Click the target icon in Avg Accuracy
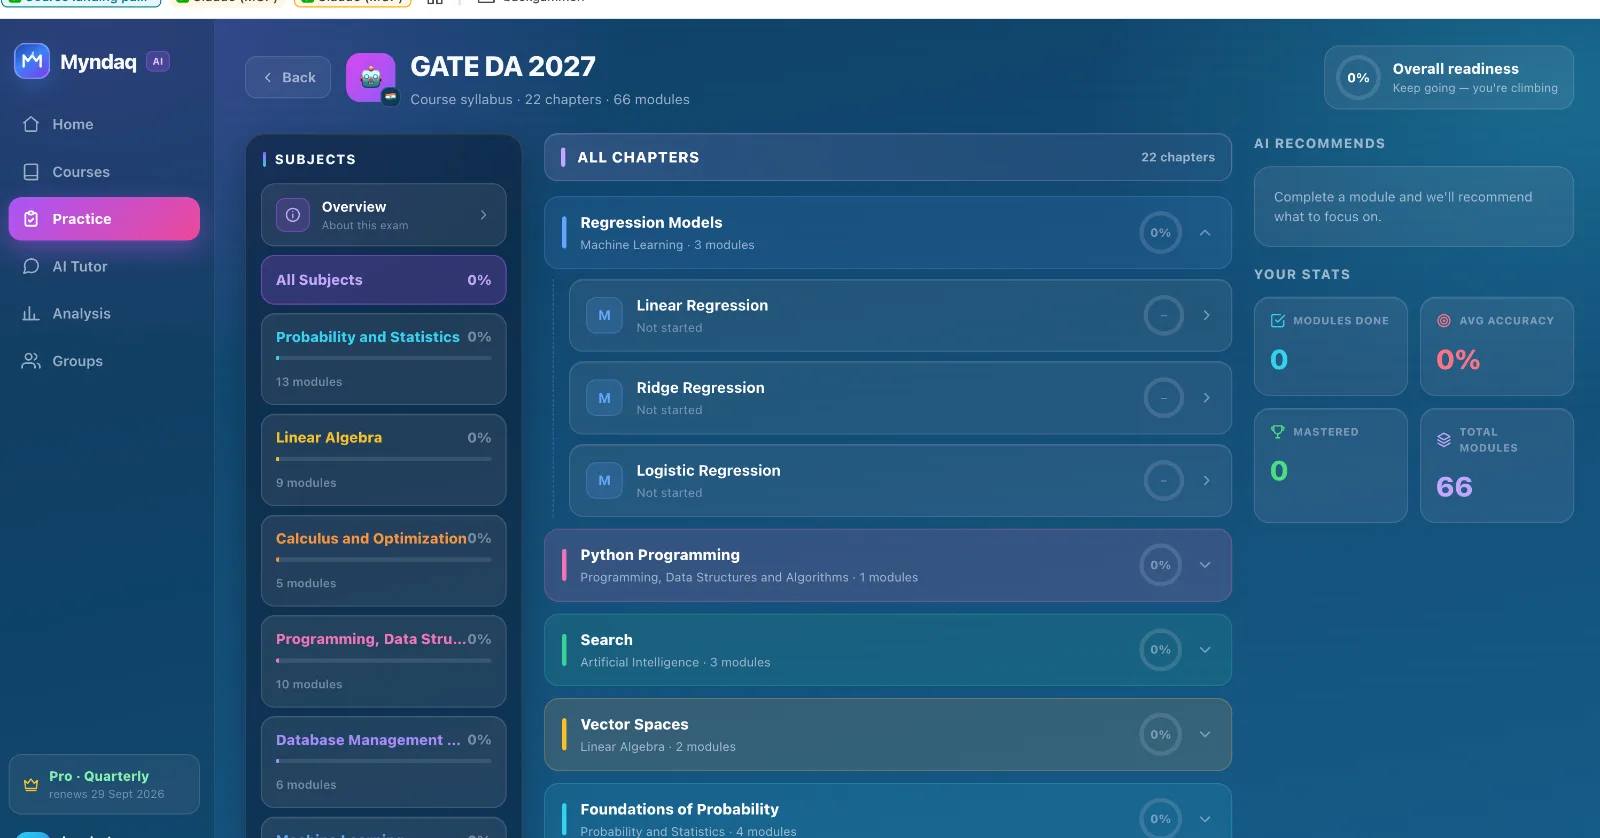This screenshot has height=838, width=1600. point(1444,321)
